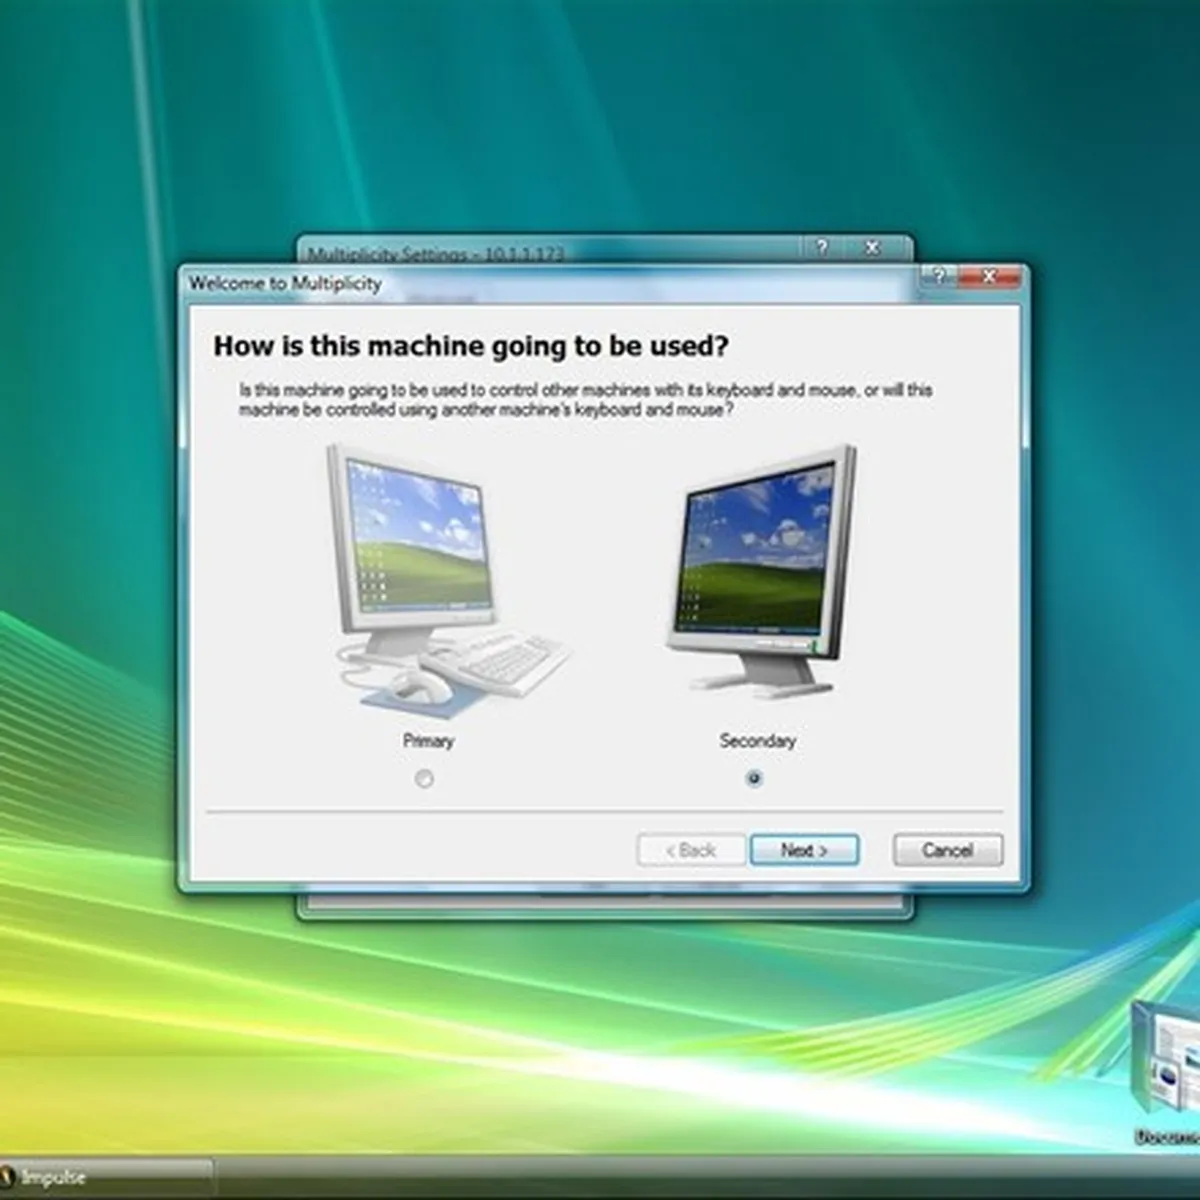
Task: Cancel the Multiplicity setup wizard
Action: coord(947,850)
